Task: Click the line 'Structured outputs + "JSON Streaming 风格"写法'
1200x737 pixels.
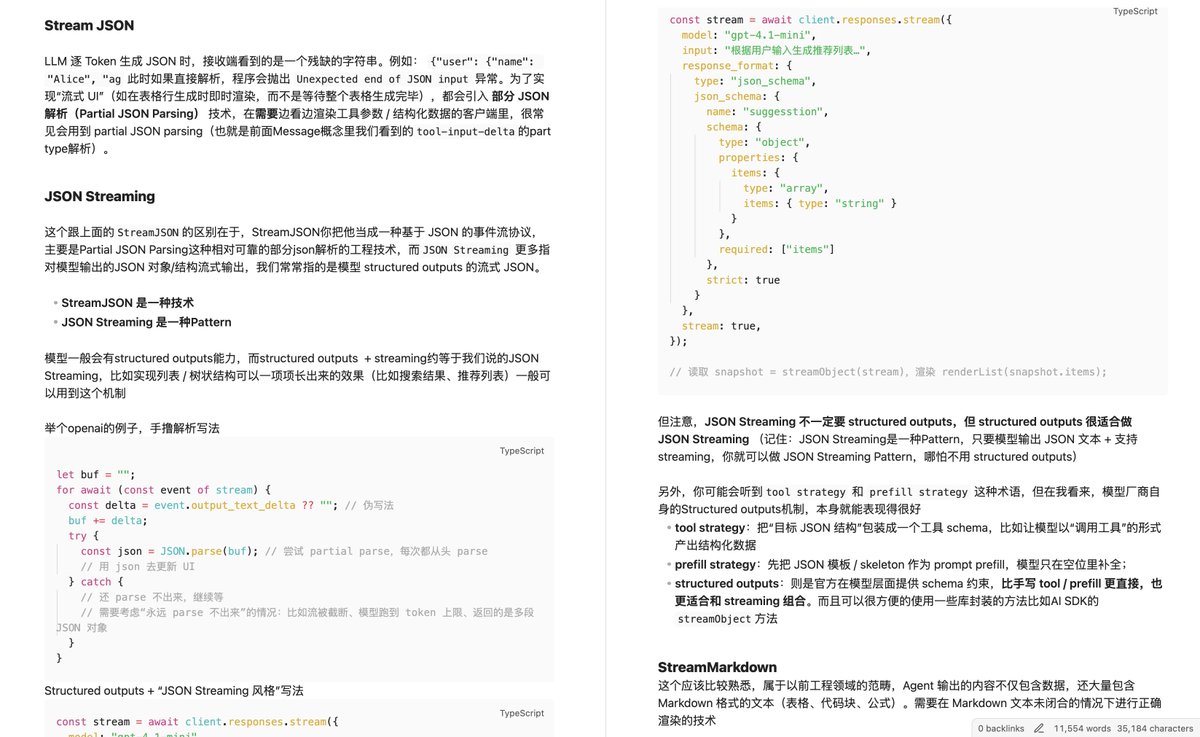Action: [174, 691]
